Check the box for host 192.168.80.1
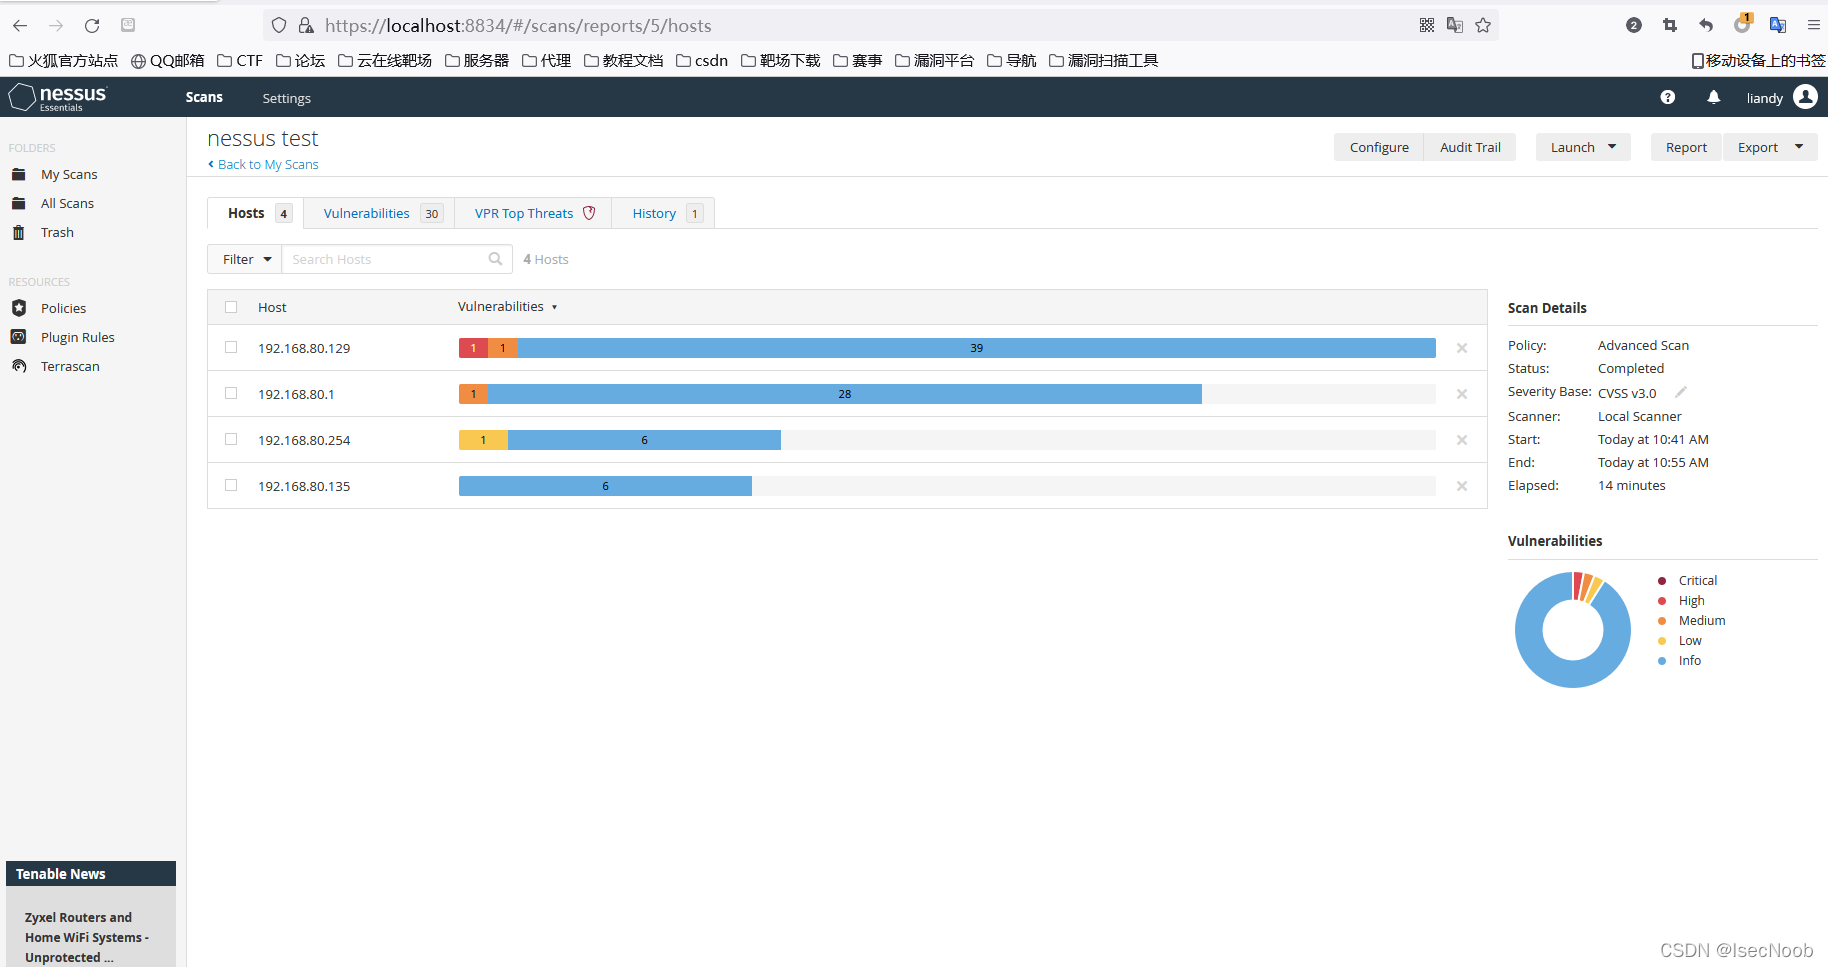 (231, 393)
